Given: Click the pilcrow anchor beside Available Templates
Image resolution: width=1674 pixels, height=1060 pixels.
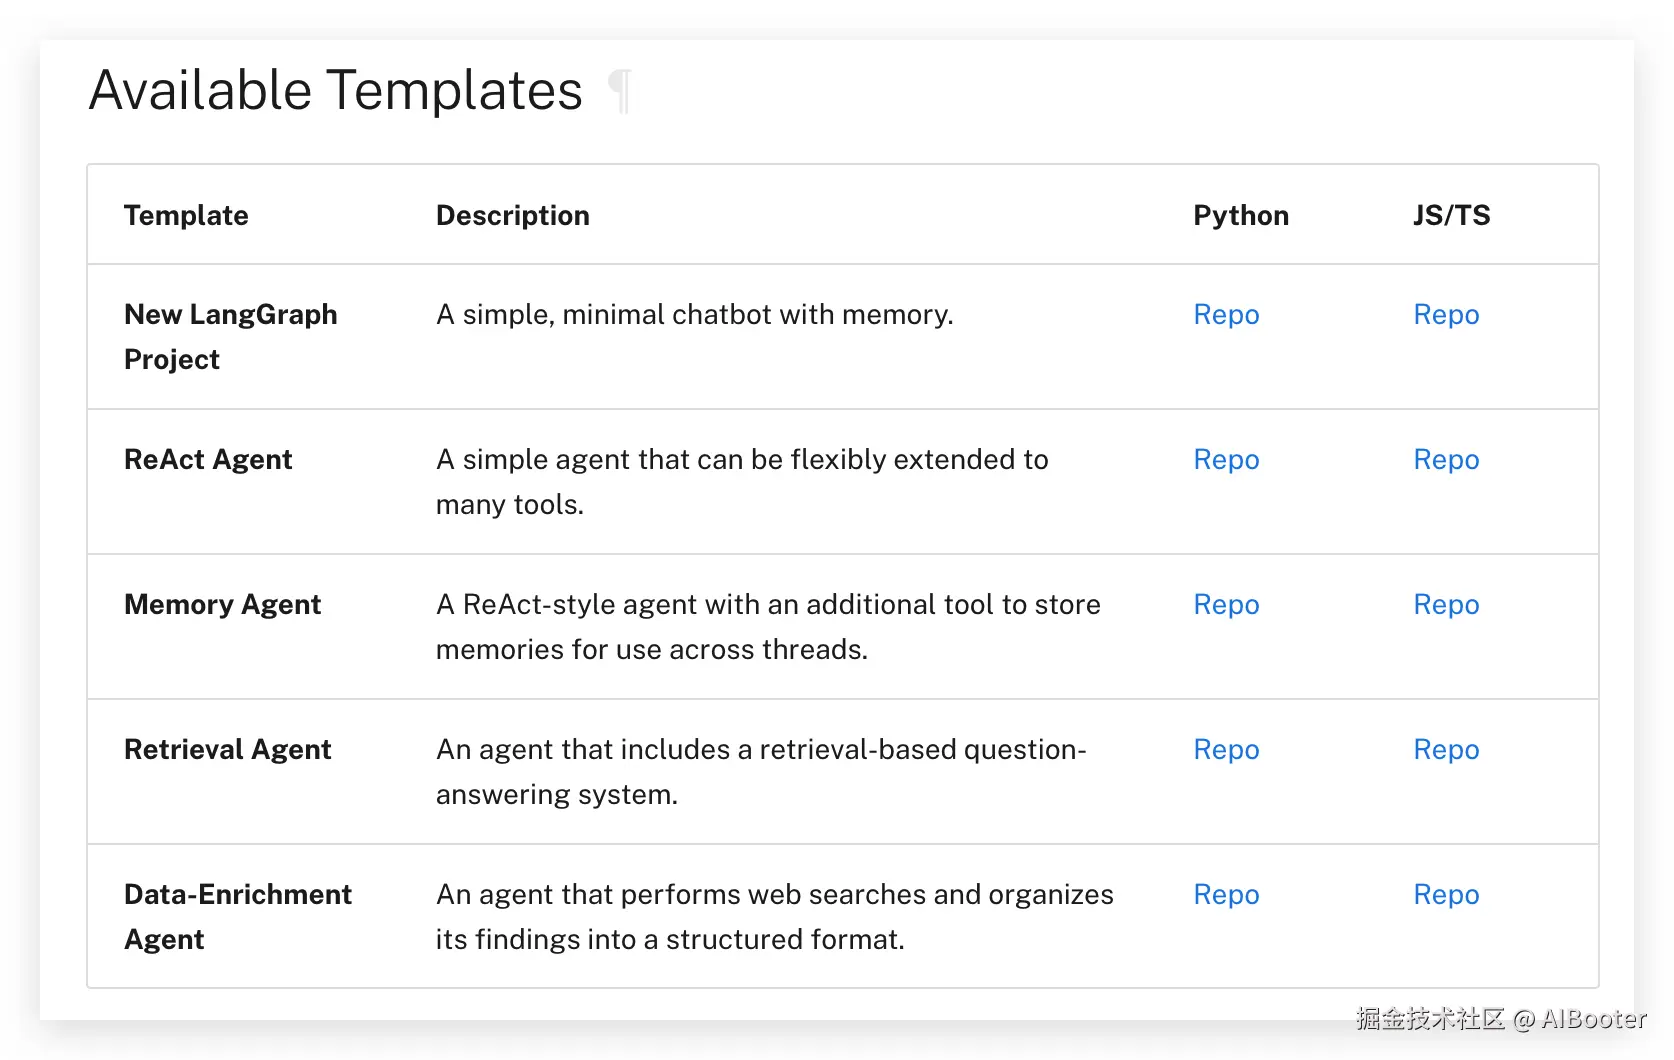Looking at the screenshot, I should point(620,91).
